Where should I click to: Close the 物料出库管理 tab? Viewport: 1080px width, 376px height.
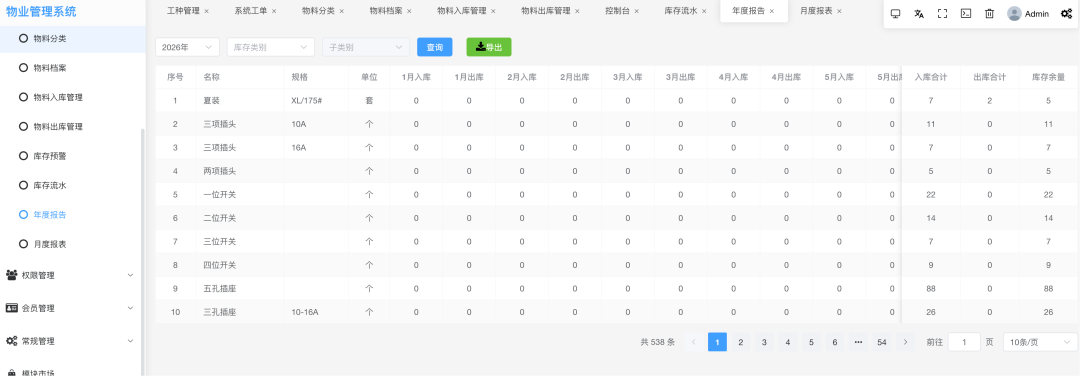click(577, 11)
